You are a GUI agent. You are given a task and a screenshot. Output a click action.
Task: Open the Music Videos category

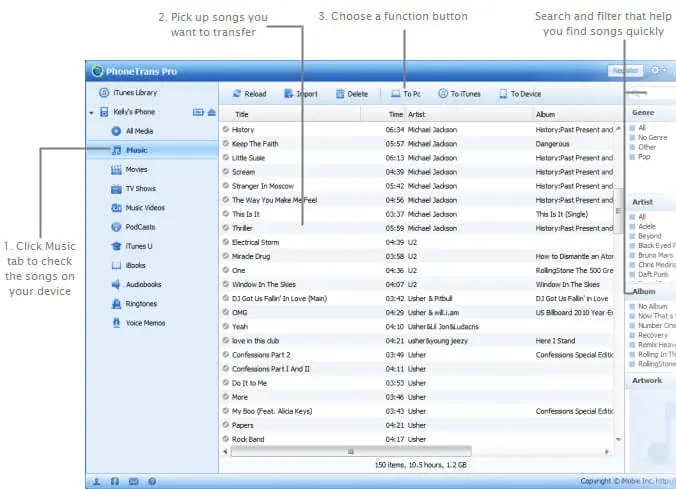click(138, 208)
